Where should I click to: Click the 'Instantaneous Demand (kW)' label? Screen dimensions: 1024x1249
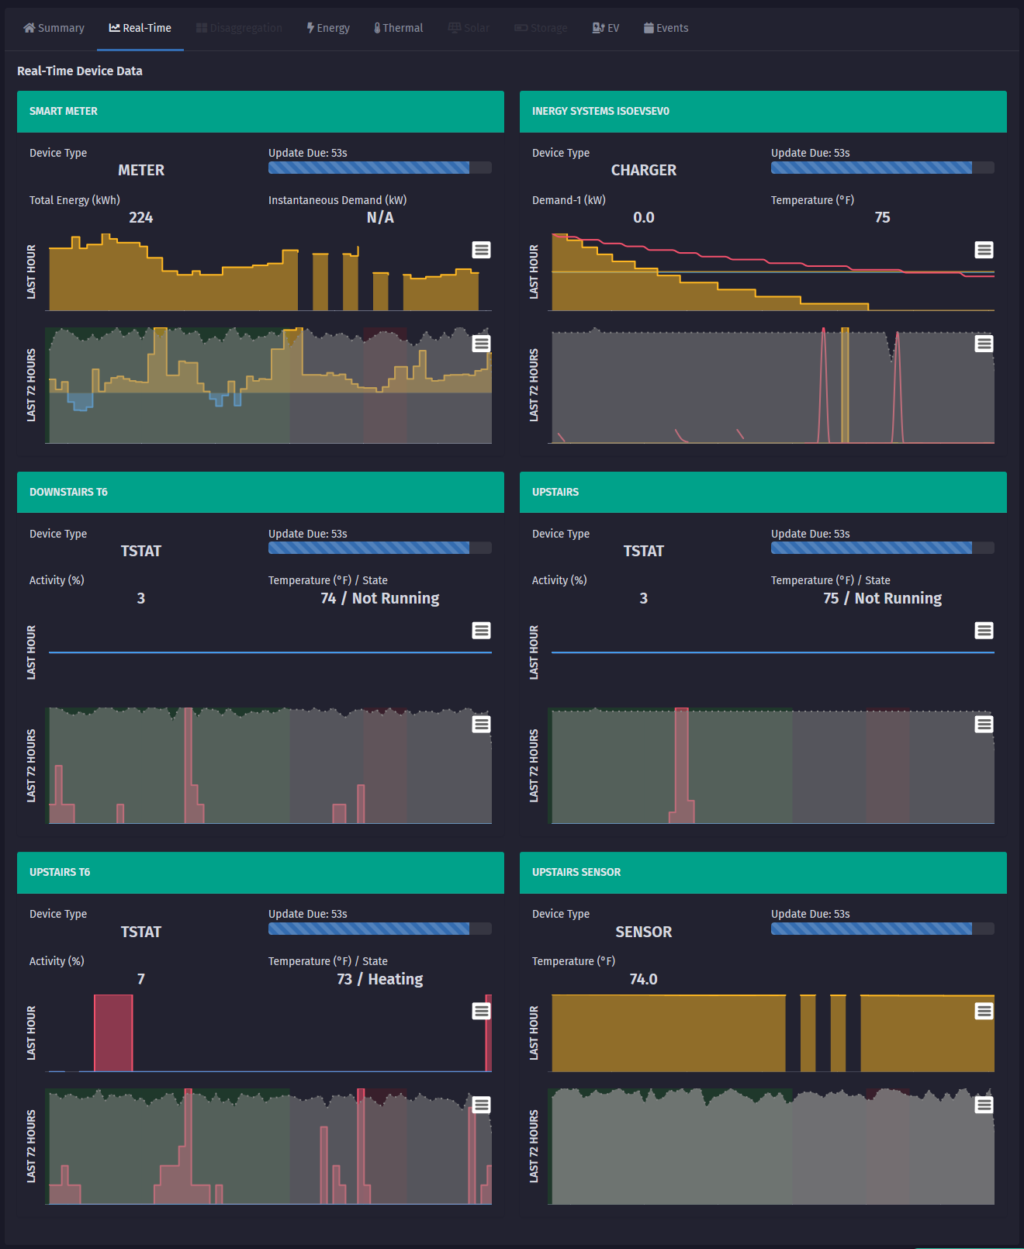pyautogui.click(x=338, y=200)
